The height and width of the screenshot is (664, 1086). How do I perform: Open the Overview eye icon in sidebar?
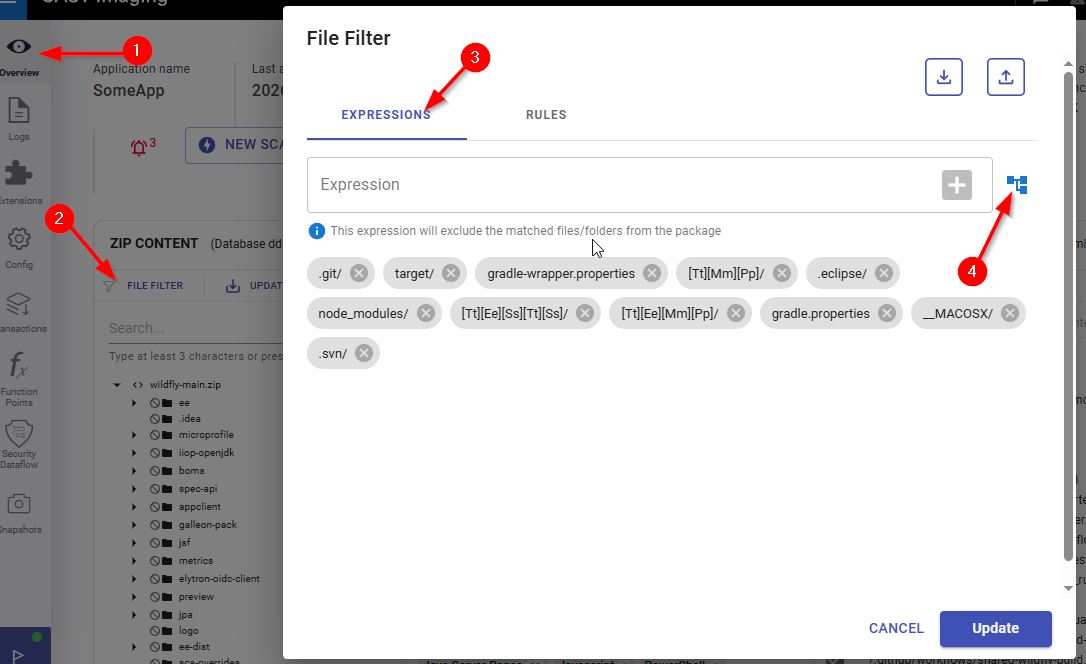(19, 48)
